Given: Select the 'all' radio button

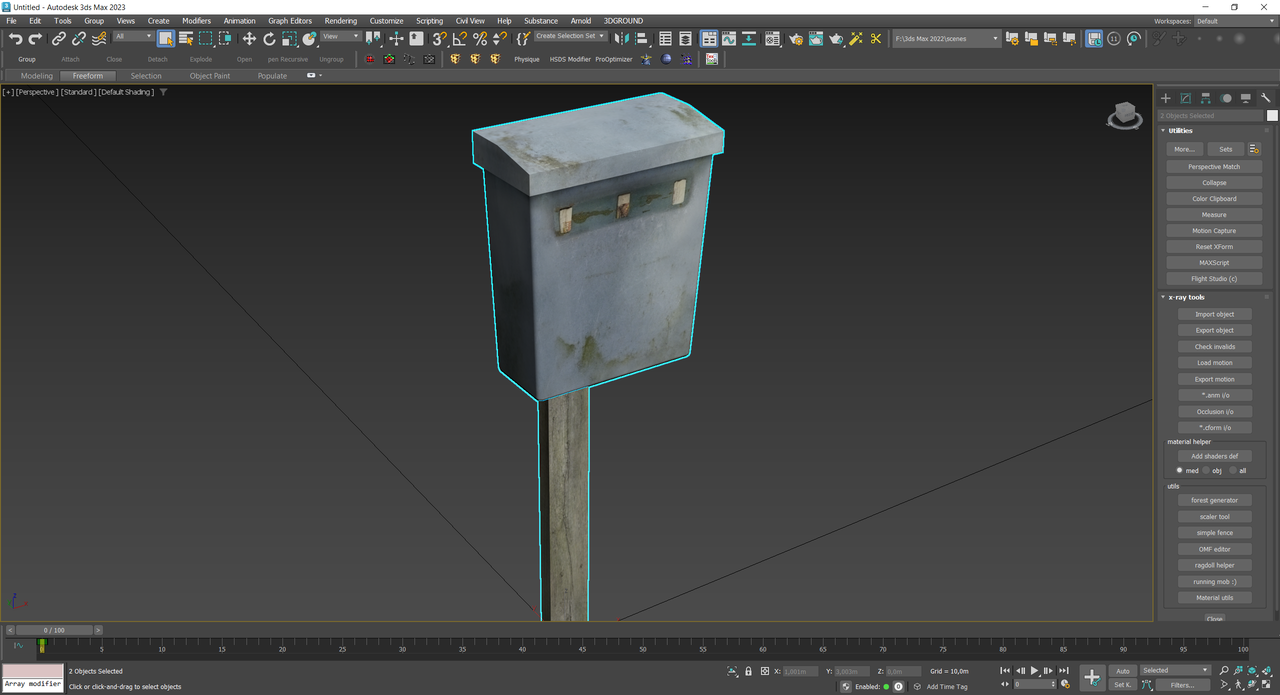Looking at the screenshot, I should [x=1232, y=470].
